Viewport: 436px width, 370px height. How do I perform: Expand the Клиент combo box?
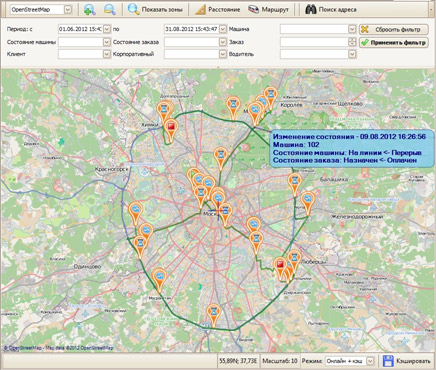point(107,54)
